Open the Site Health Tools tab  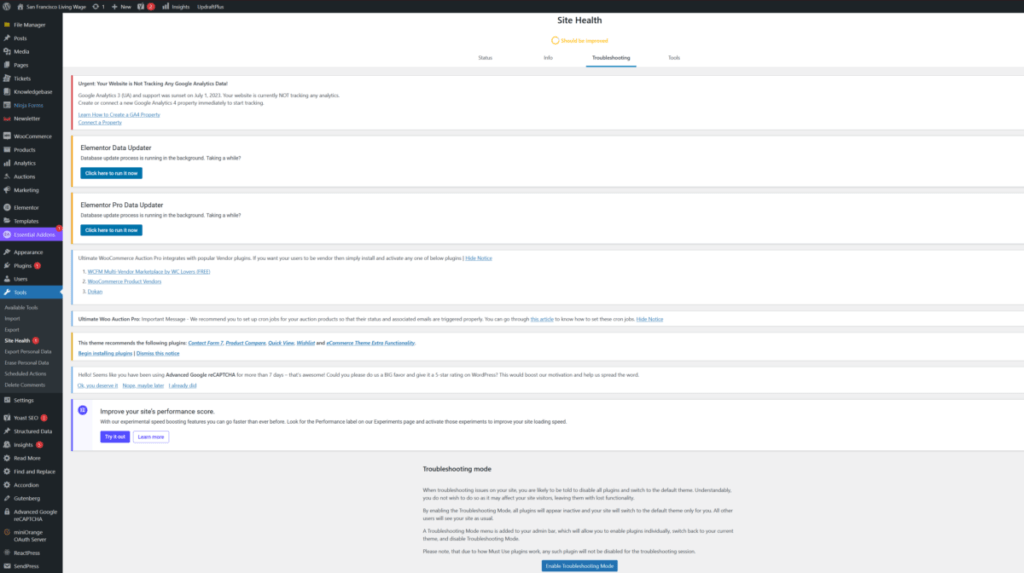tap(674, 58)
